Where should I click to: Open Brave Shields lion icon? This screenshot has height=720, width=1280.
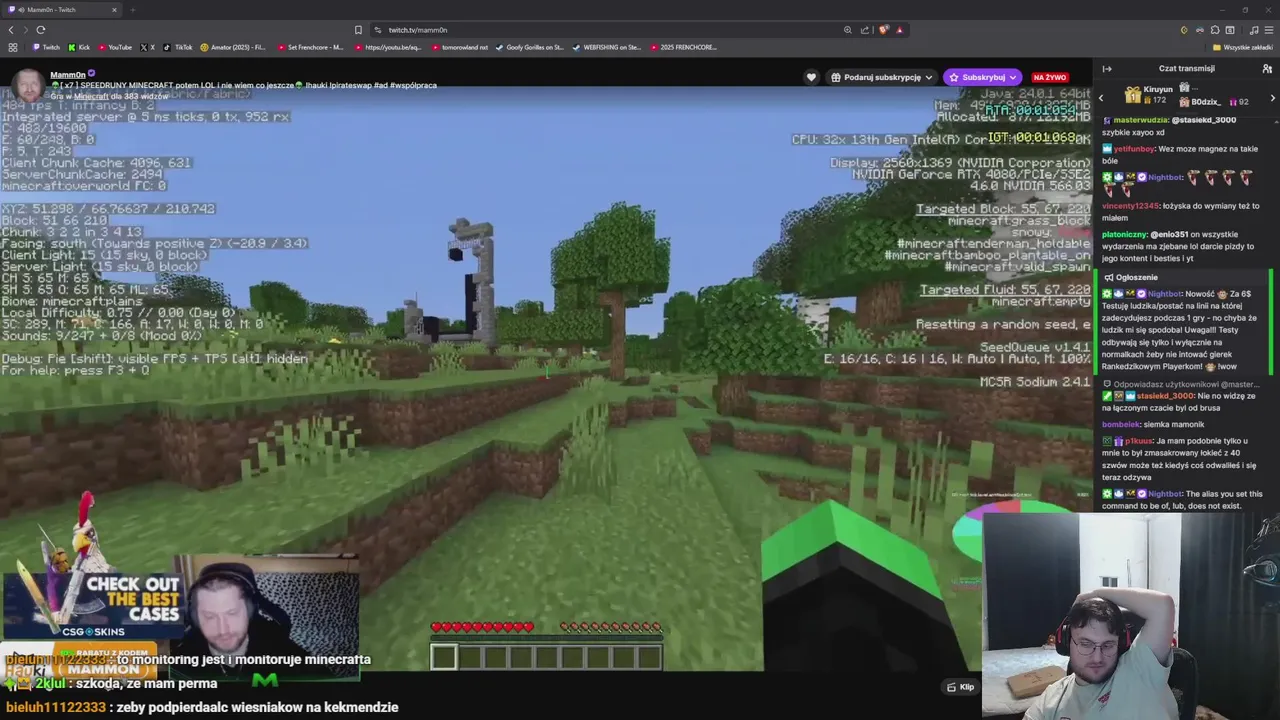point(883,30)
